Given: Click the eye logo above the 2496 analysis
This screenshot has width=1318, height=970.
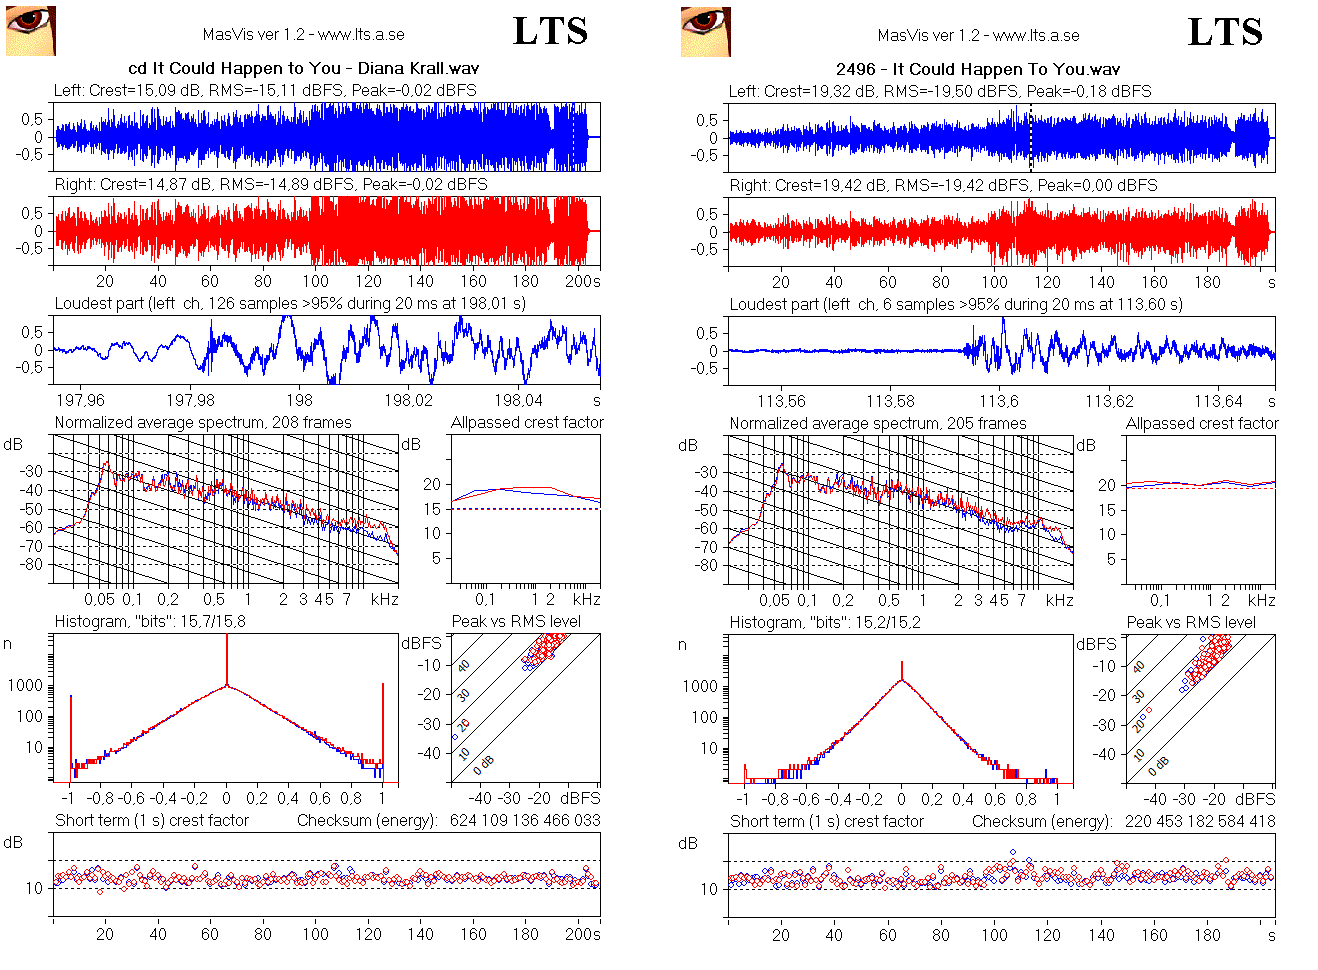Looking at the screenshot, I should coord(706,32).
